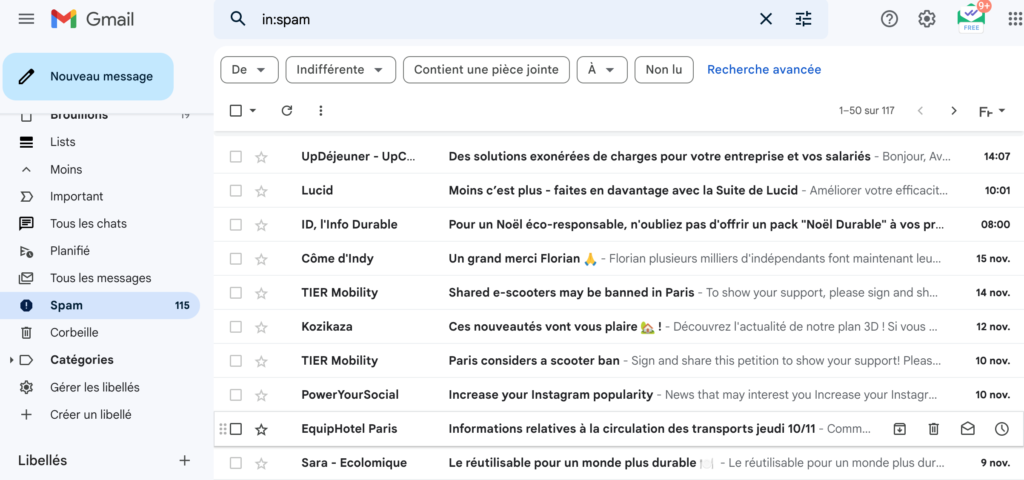Screen dimensions: 1024x480
Task: Select the Côme d'Indy email checkbox
Action: [236, 259]
